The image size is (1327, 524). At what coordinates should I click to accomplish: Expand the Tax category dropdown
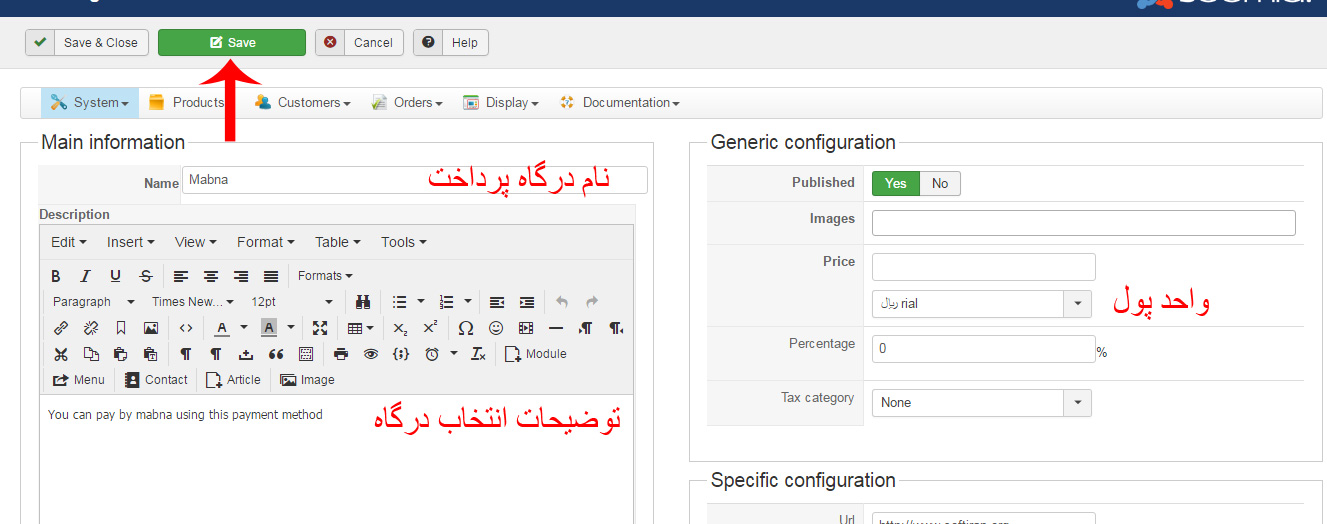1078,403
